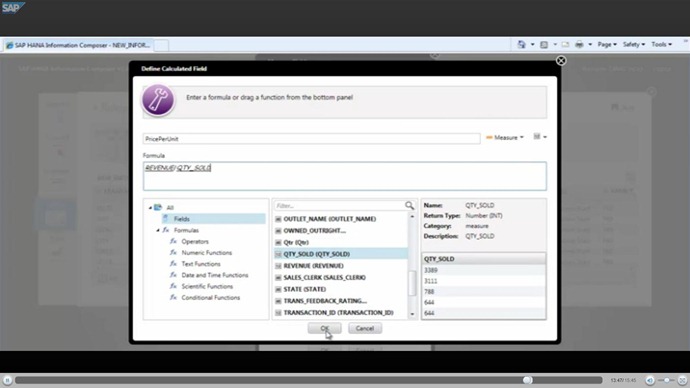
Task: Click the fx icon beside Operators
Action: [x=173, y=242]
